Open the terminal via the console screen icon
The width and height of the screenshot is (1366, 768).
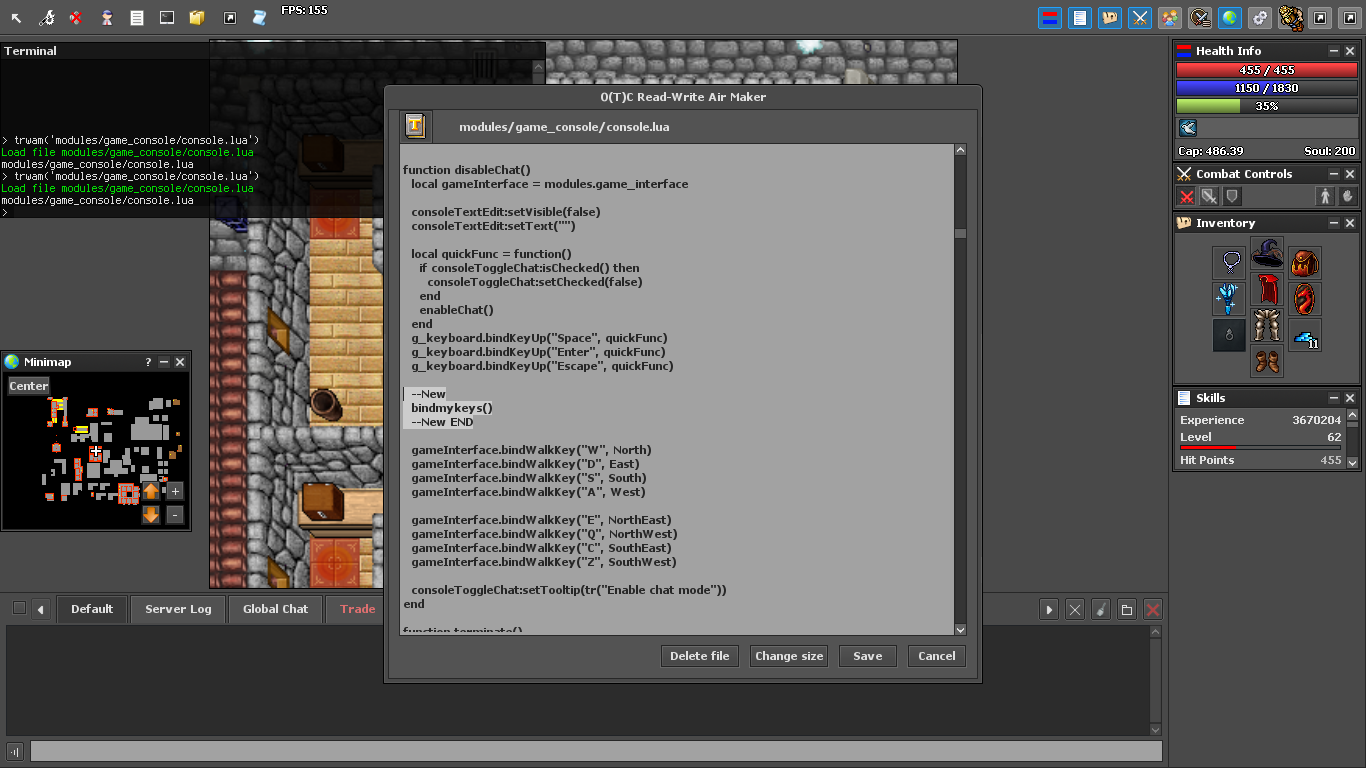[167, 18]
